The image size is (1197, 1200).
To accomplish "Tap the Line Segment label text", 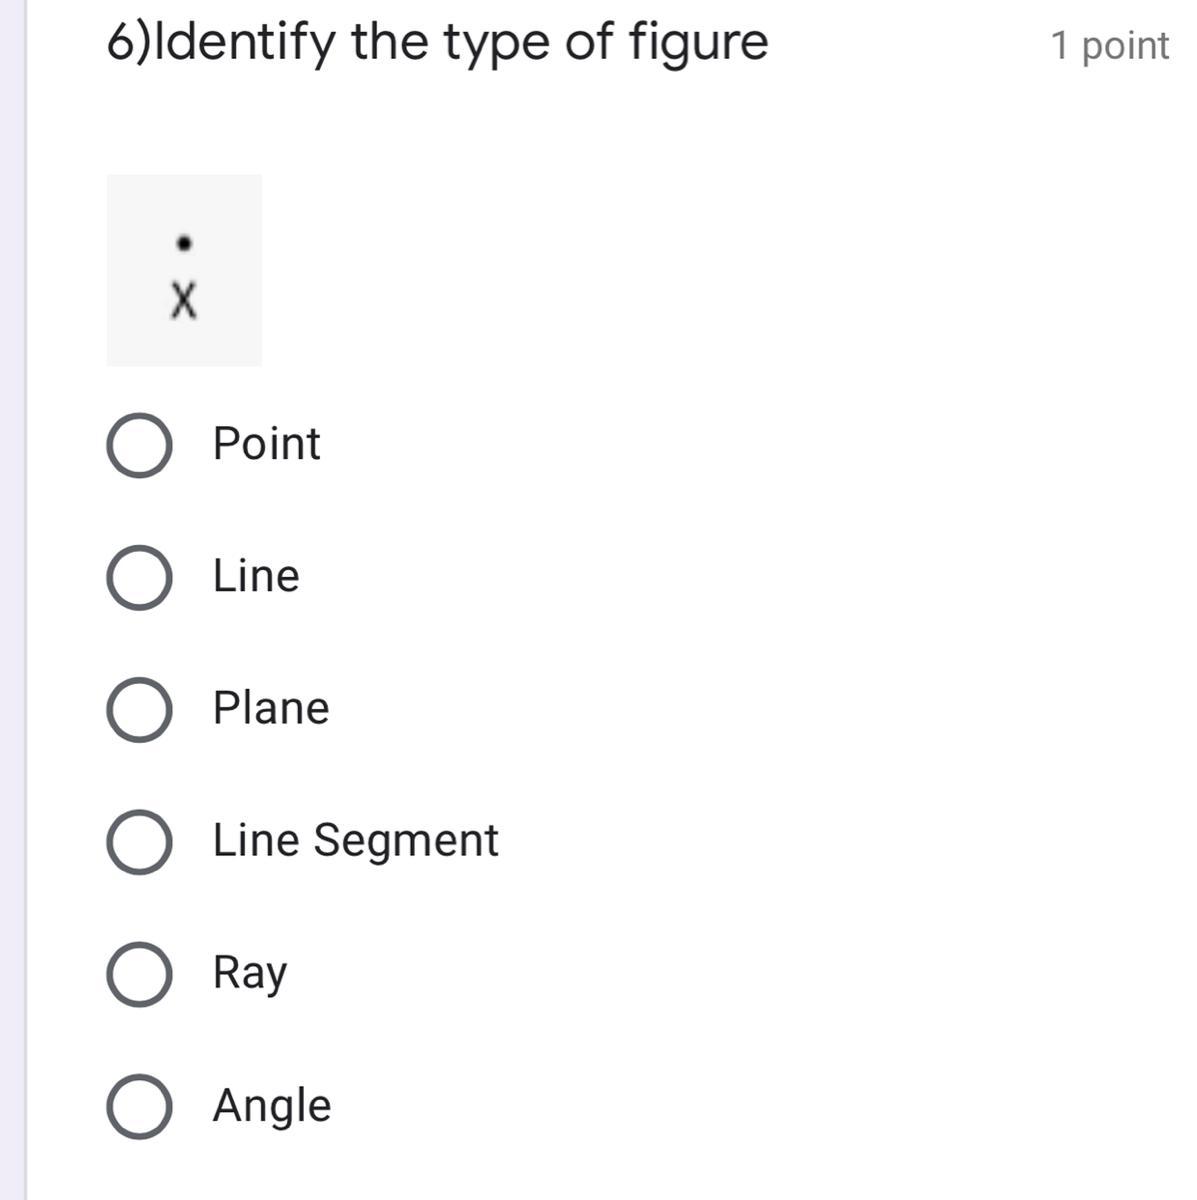I will (x=355, y=840).
